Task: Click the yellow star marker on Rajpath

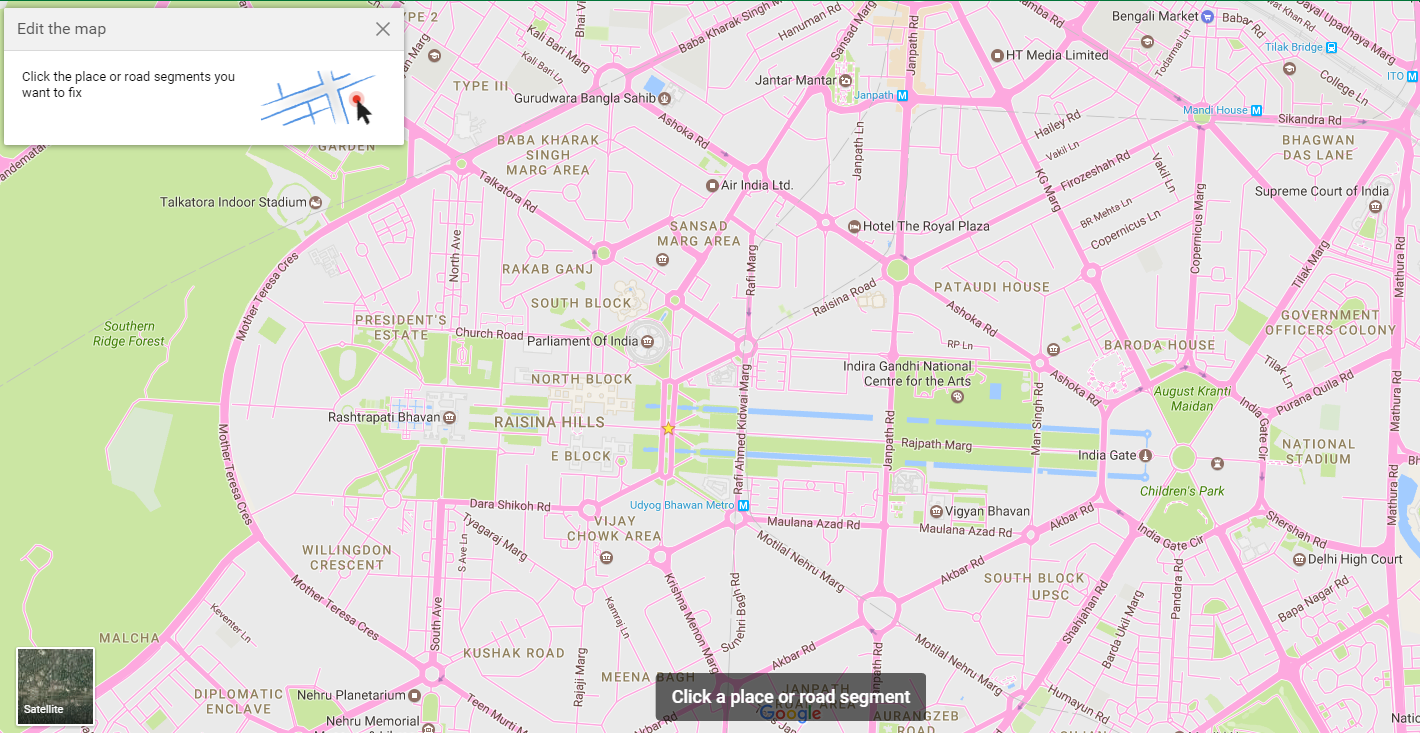Action: pos(668,428)
